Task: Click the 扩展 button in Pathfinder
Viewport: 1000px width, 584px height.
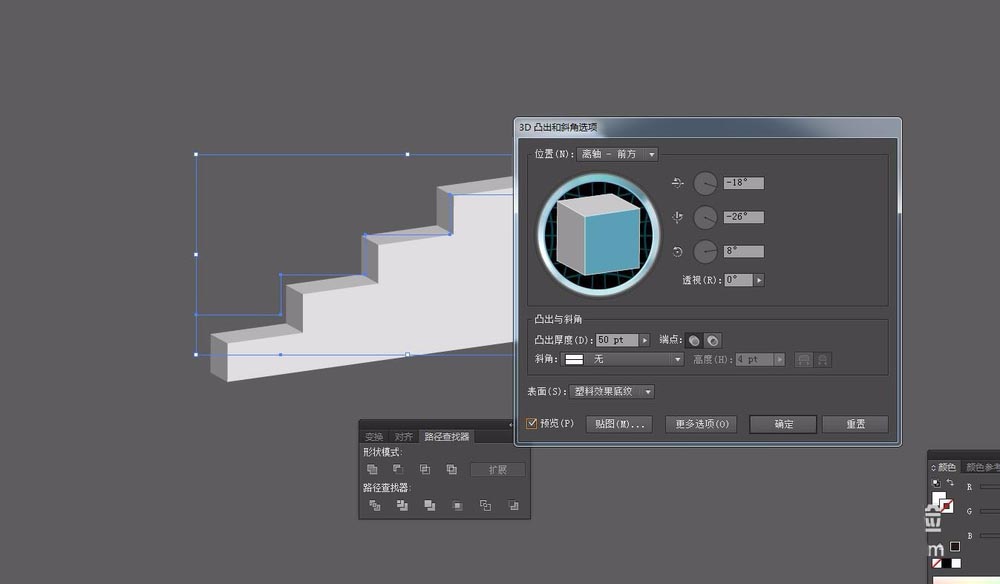Action: click(x=497, y=470)
